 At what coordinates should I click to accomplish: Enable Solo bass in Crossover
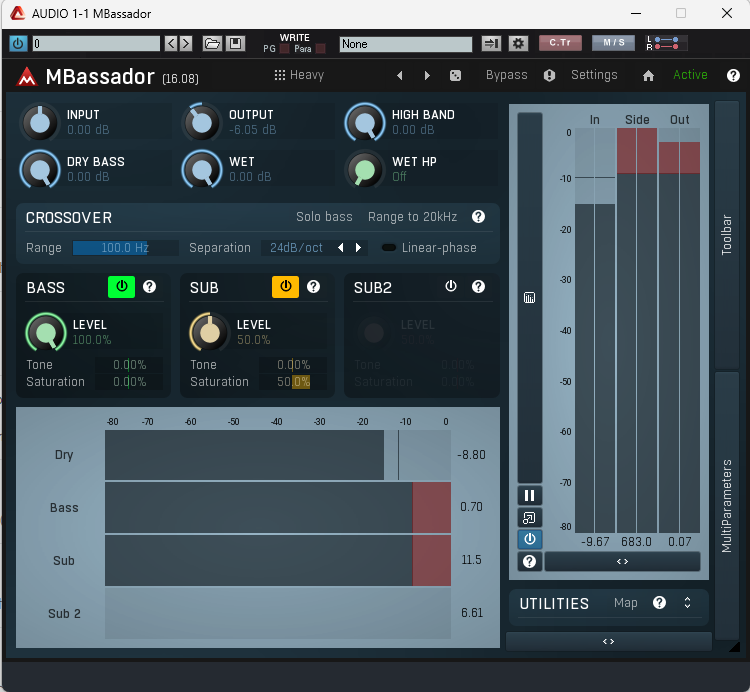(x=324, y=217)
